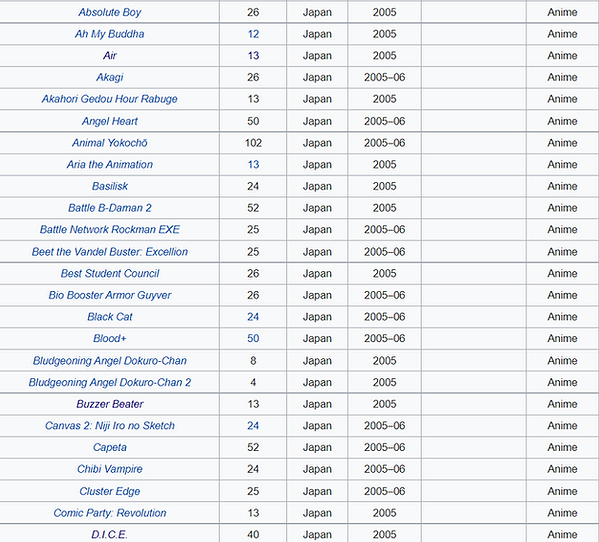
Task: Open Bio Booster Armor Guyver link
Action: click(110, 295)
